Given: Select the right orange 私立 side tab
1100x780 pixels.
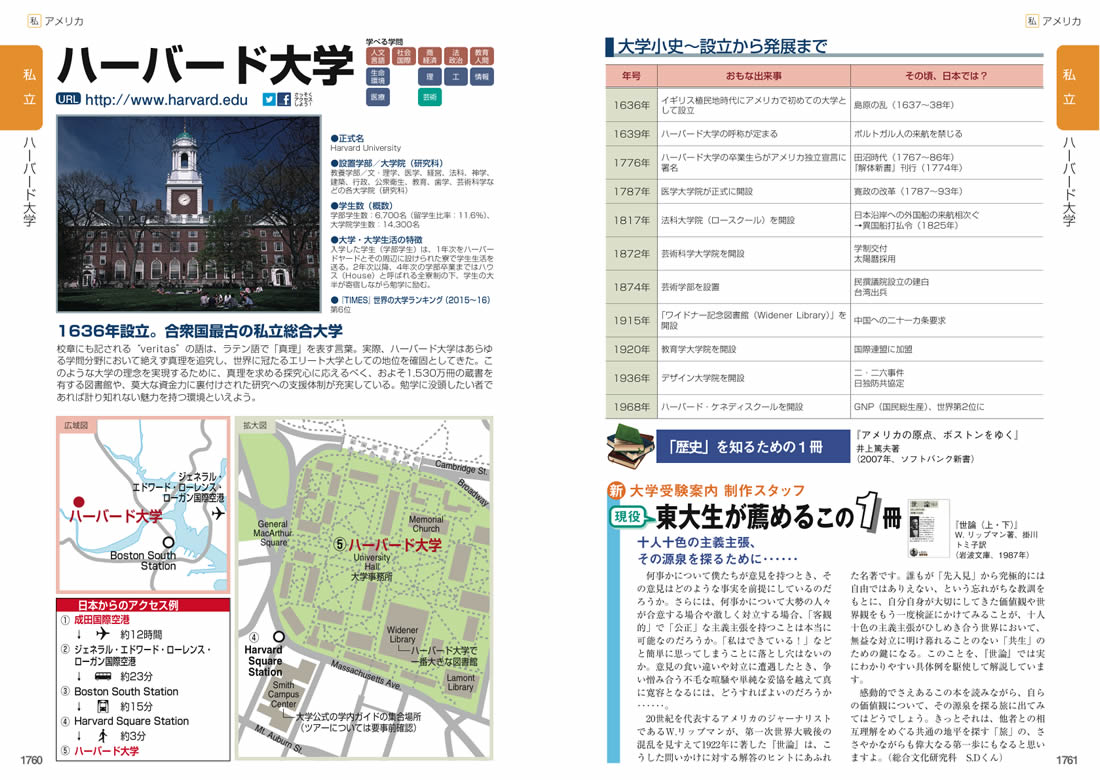Looking at the screenshot, I should (x=1078, y=88).
